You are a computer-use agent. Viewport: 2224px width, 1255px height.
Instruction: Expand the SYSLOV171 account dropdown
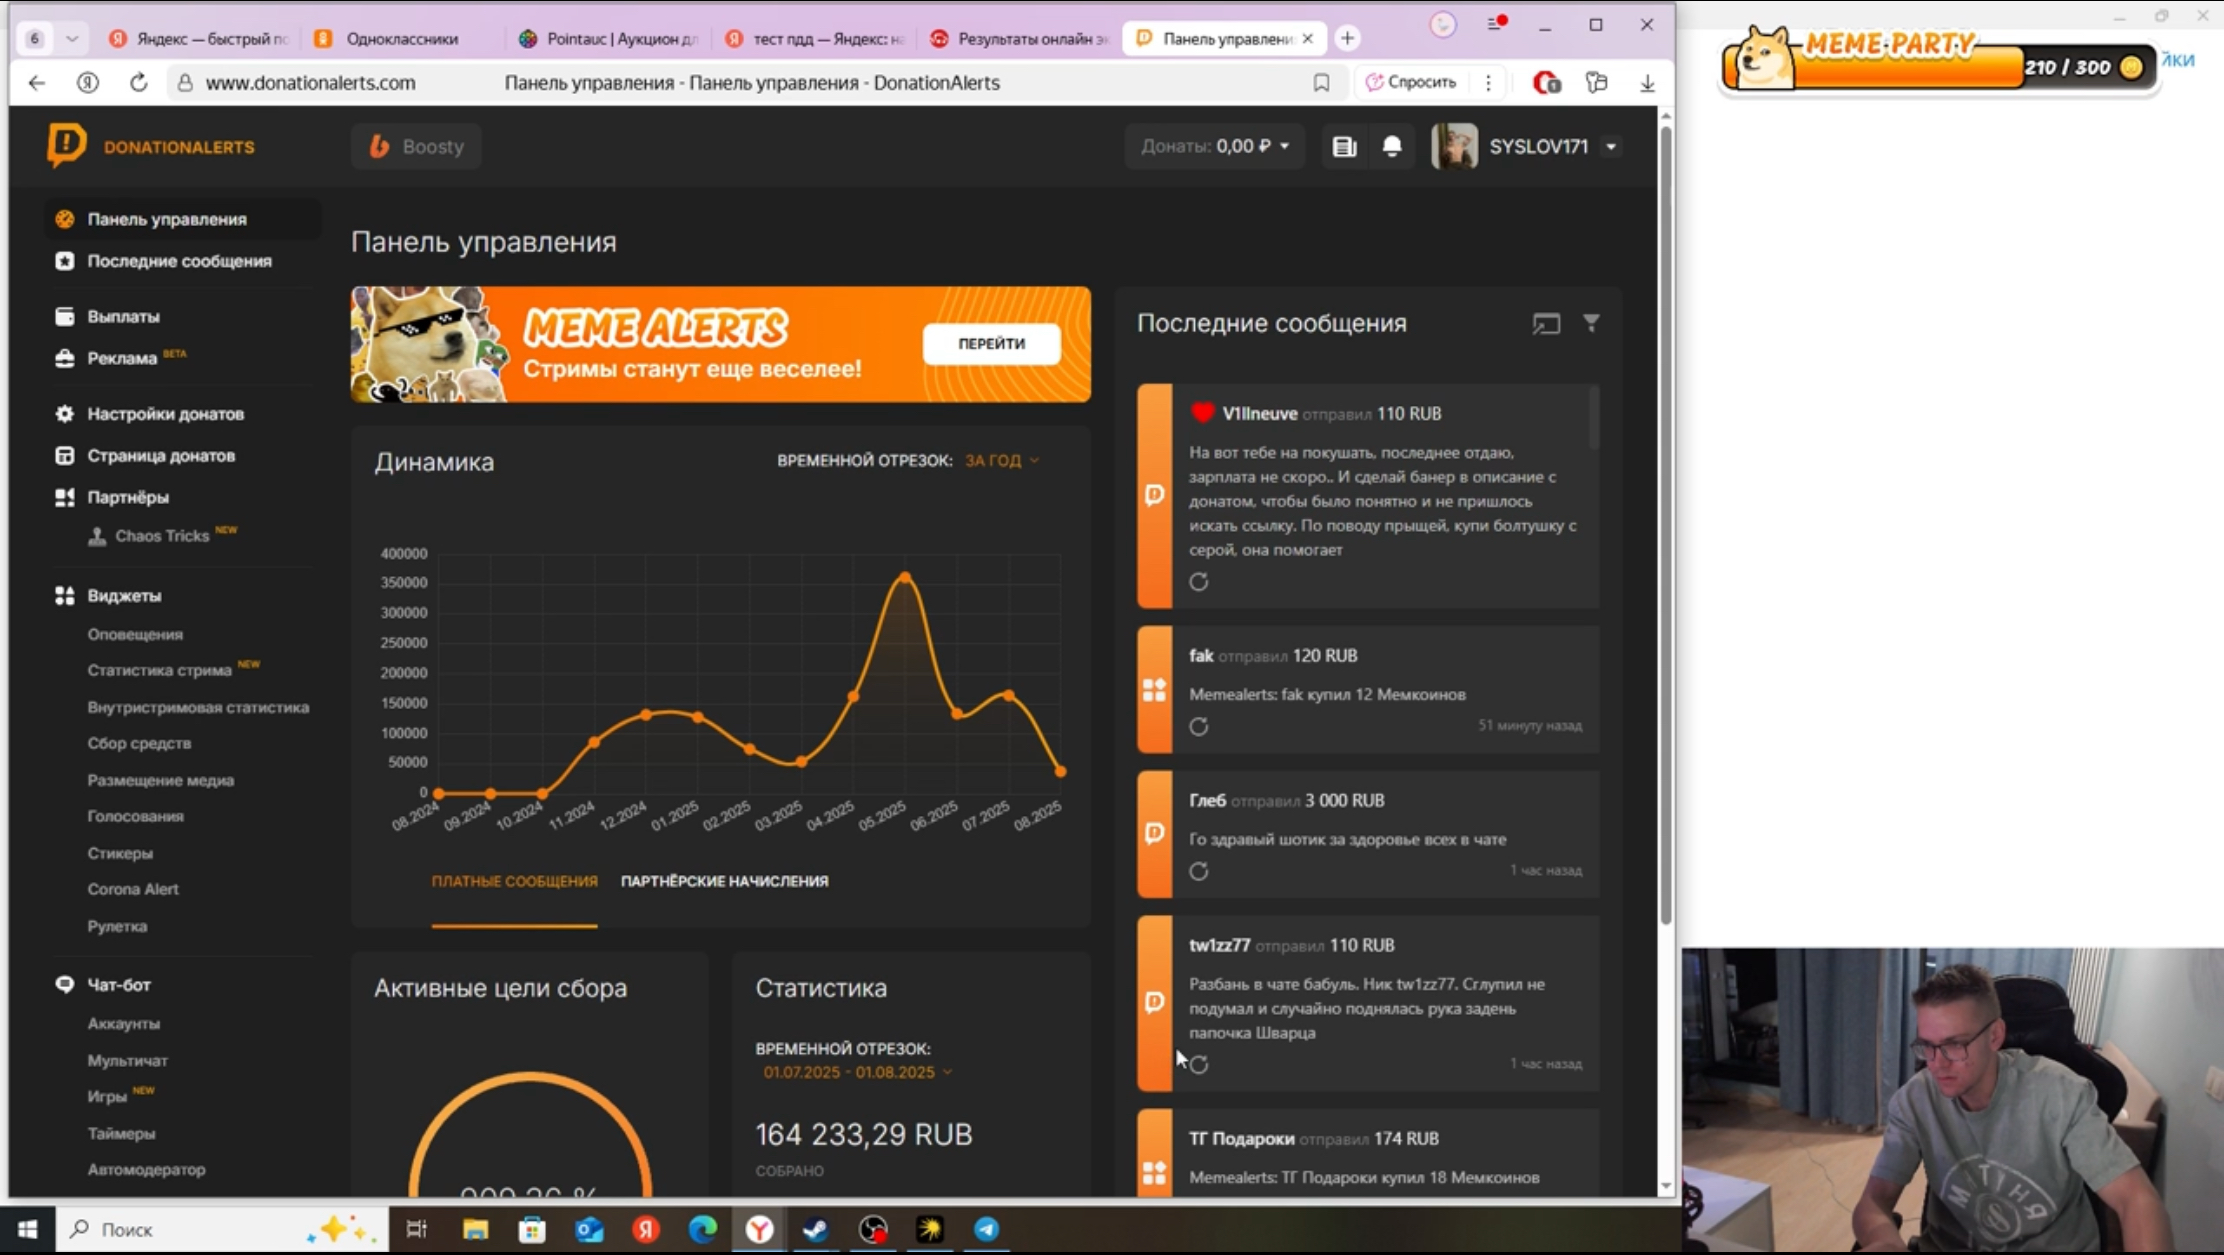(1611, 147)
